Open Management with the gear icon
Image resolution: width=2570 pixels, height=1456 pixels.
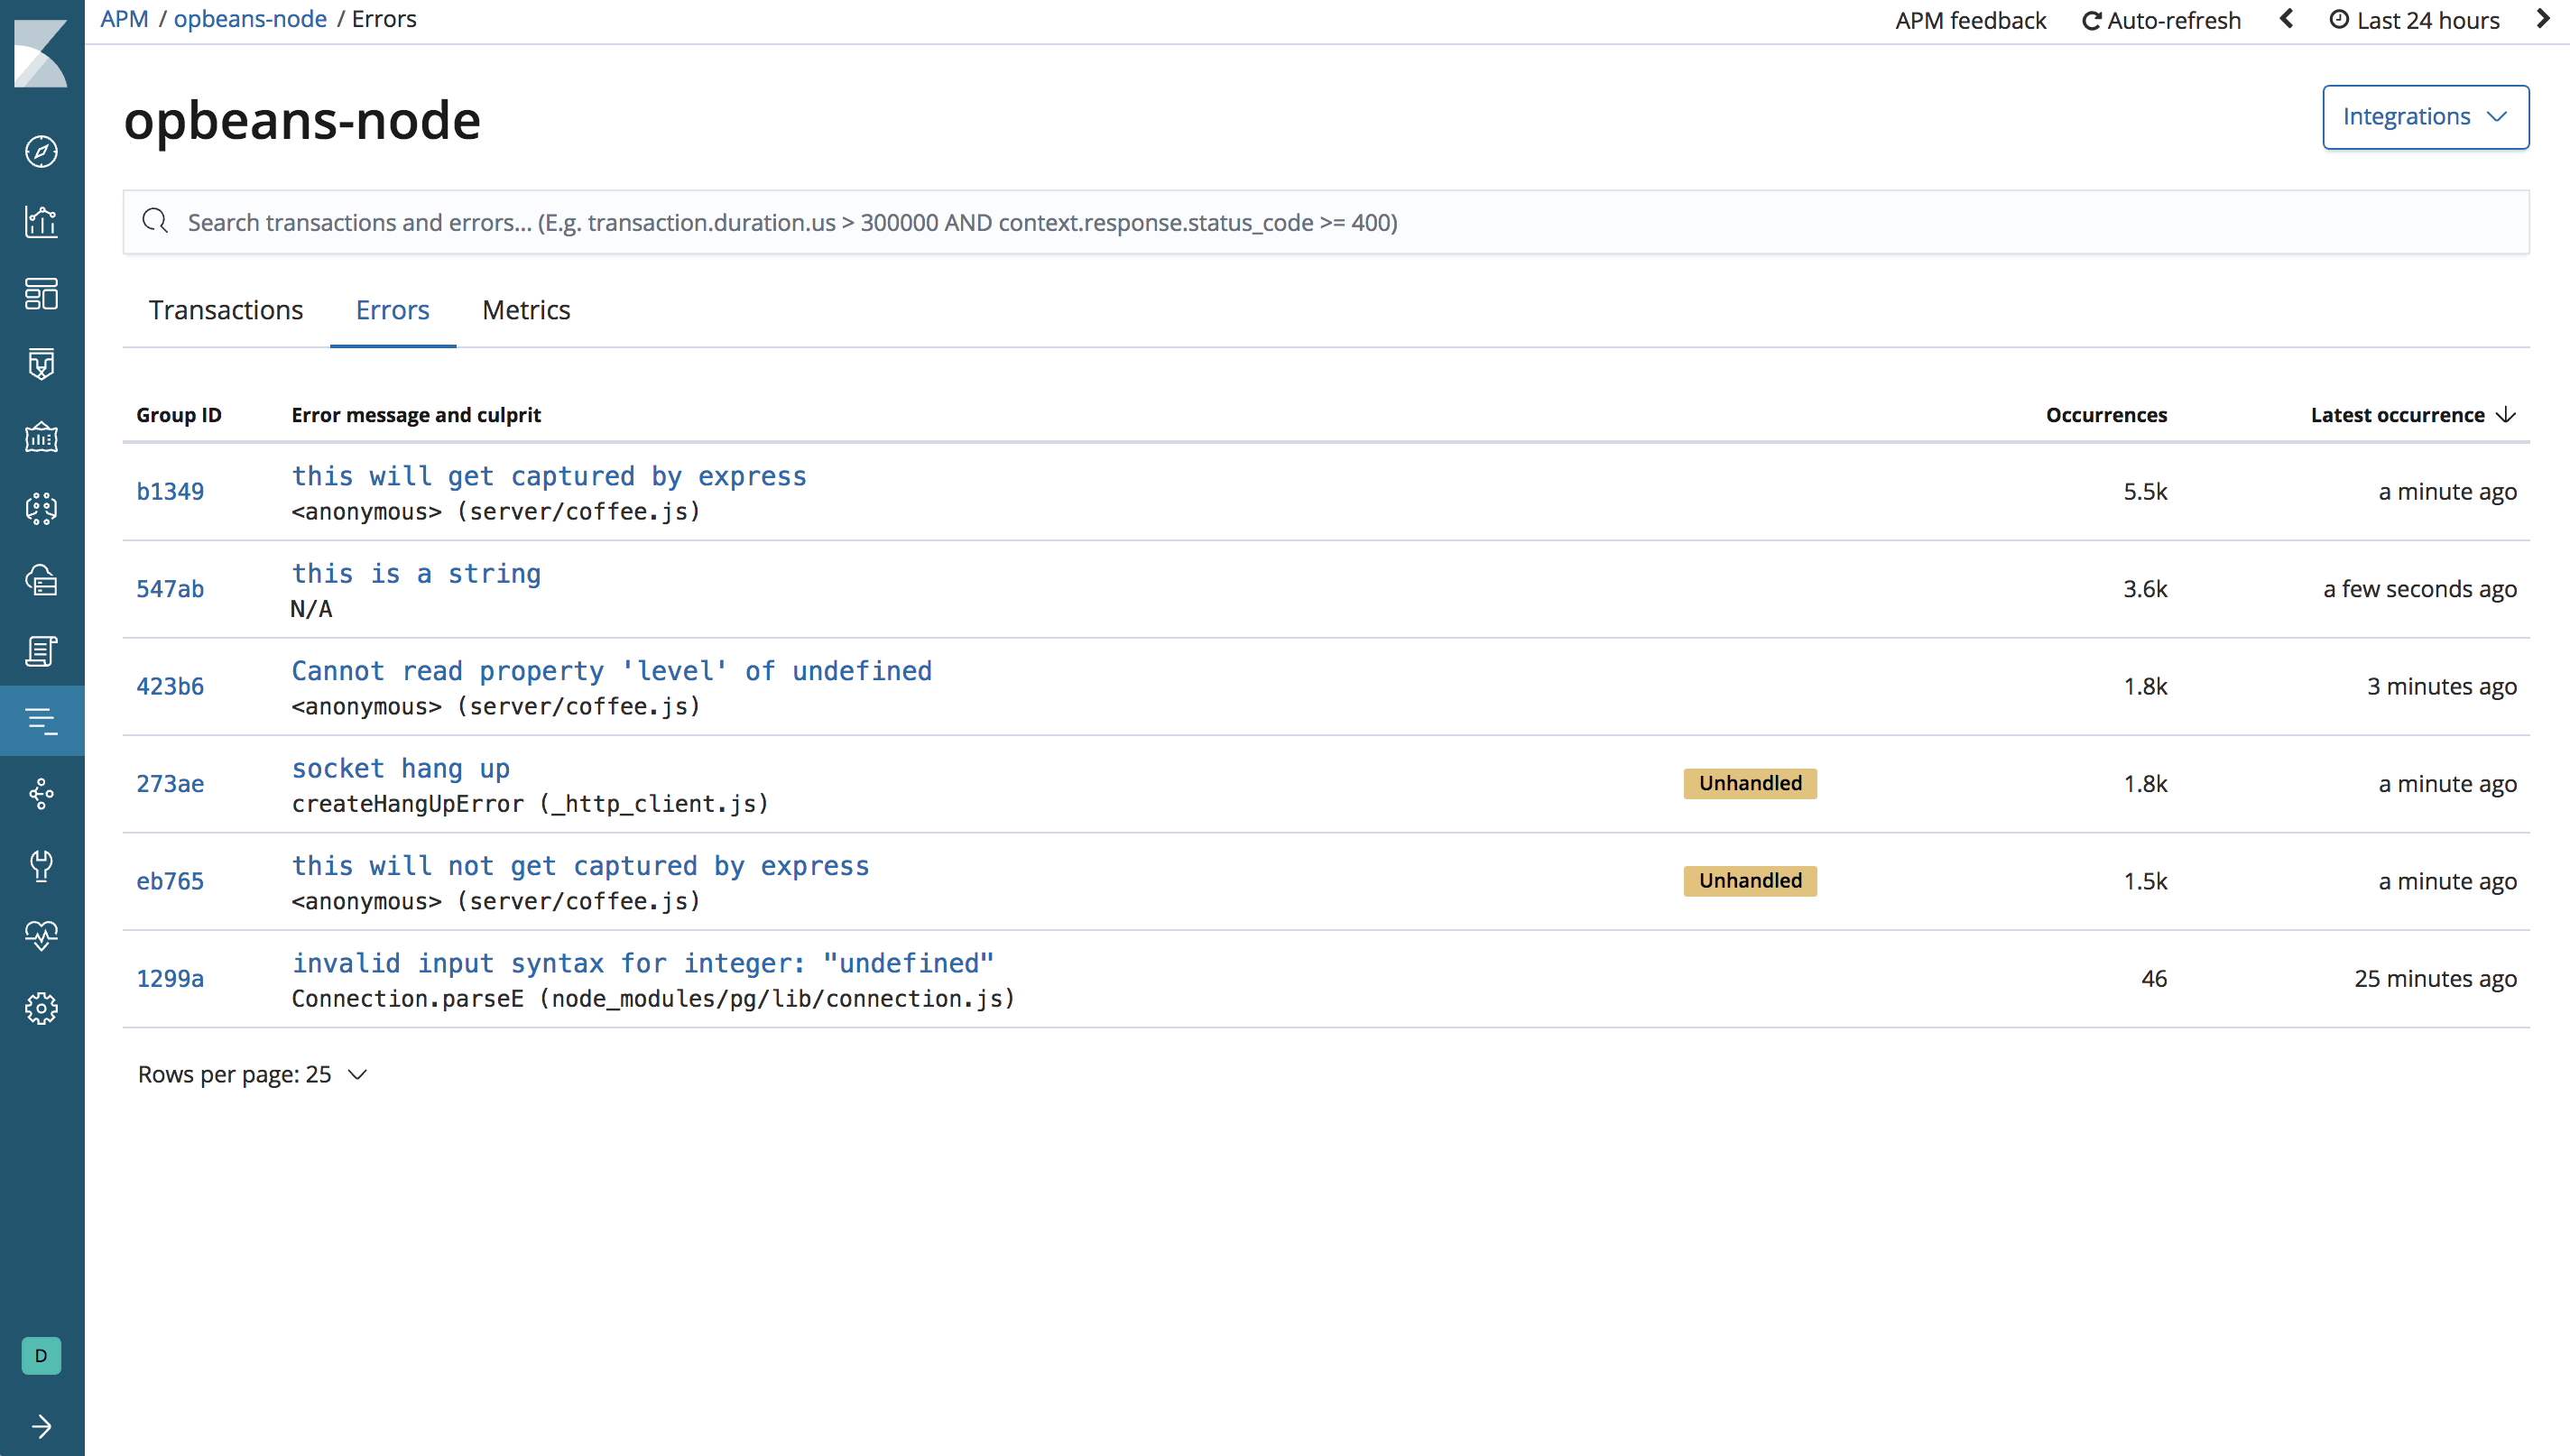coord(41,1008)
